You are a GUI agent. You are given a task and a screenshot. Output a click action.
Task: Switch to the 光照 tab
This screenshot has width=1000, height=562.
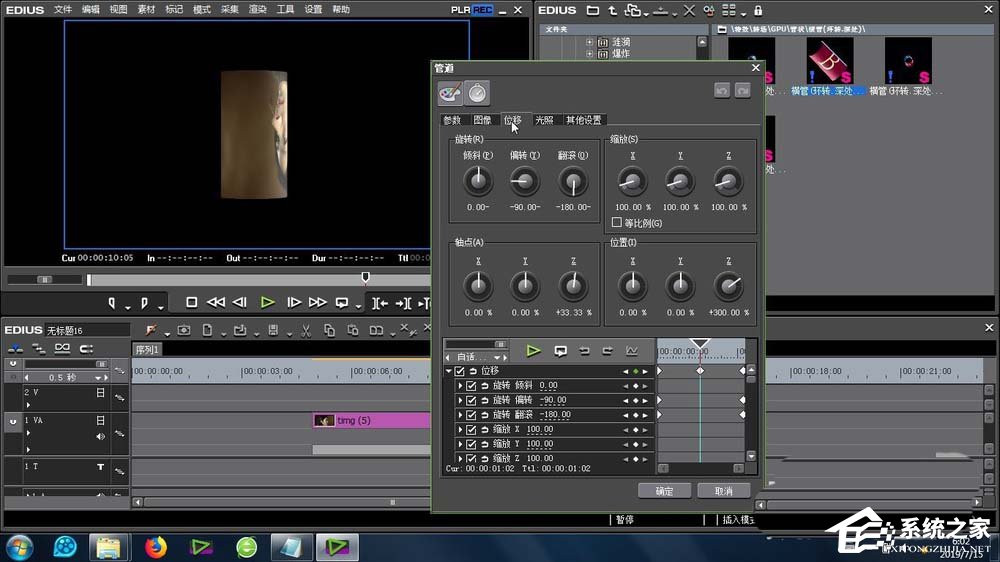(544, 120)
